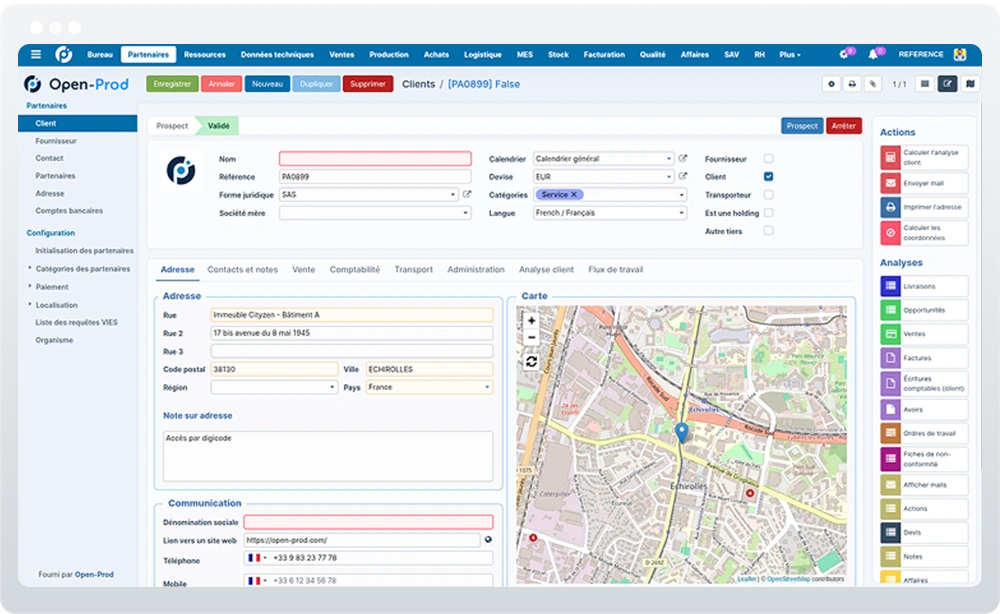Screen dimensions: 1000x614
Task: Expand the Pays France dropdown
Action: pyautogui.click(x=429, y=387)
